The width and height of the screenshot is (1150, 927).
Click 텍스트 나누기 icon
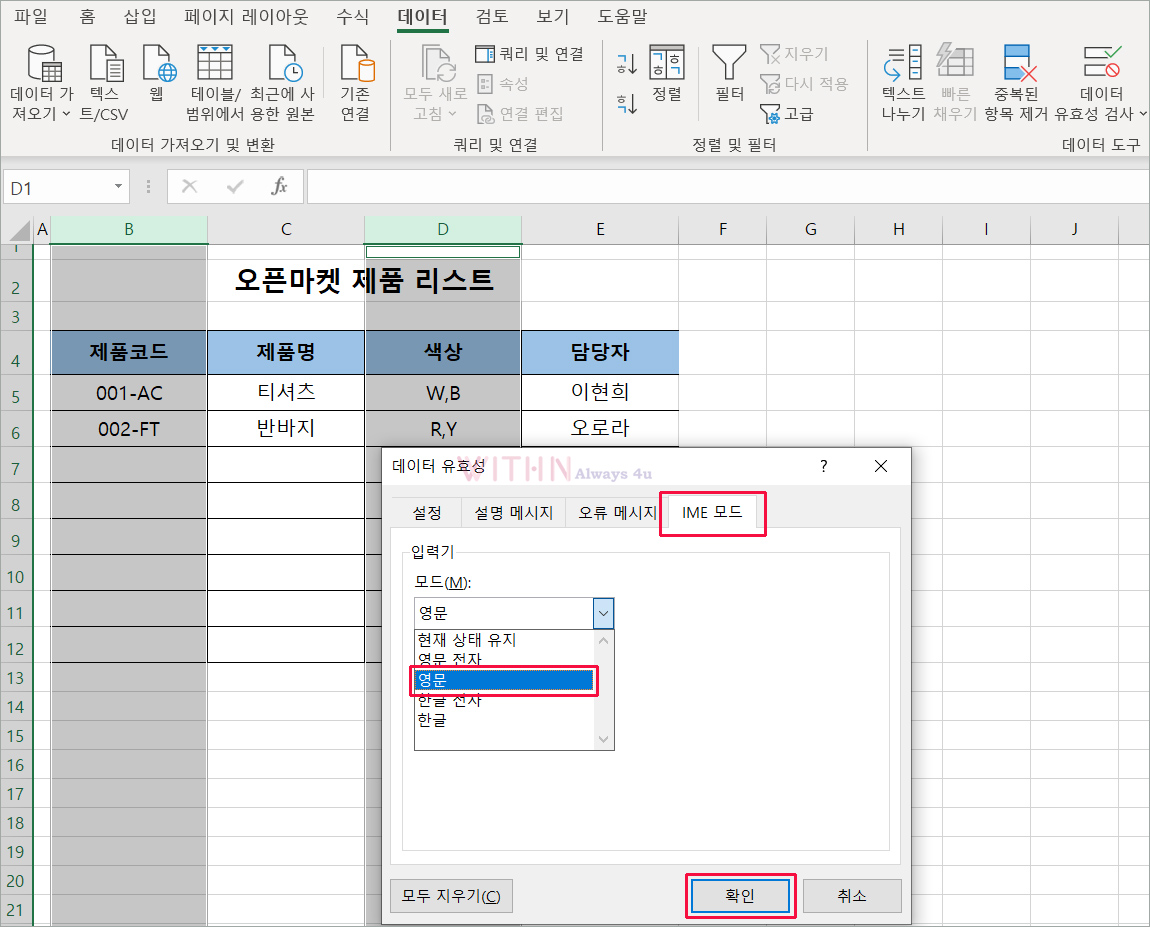tap(902, 63)
